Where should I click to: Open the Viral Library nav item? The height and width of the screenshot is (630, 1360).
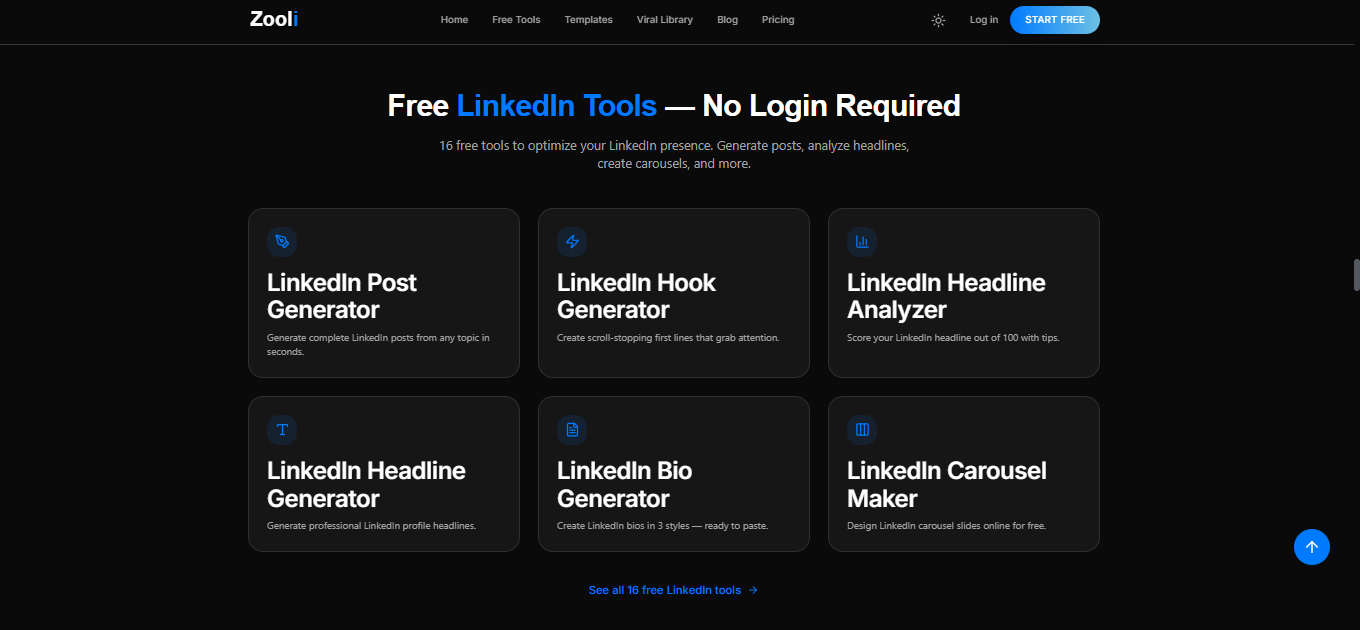tap(664, 20)
